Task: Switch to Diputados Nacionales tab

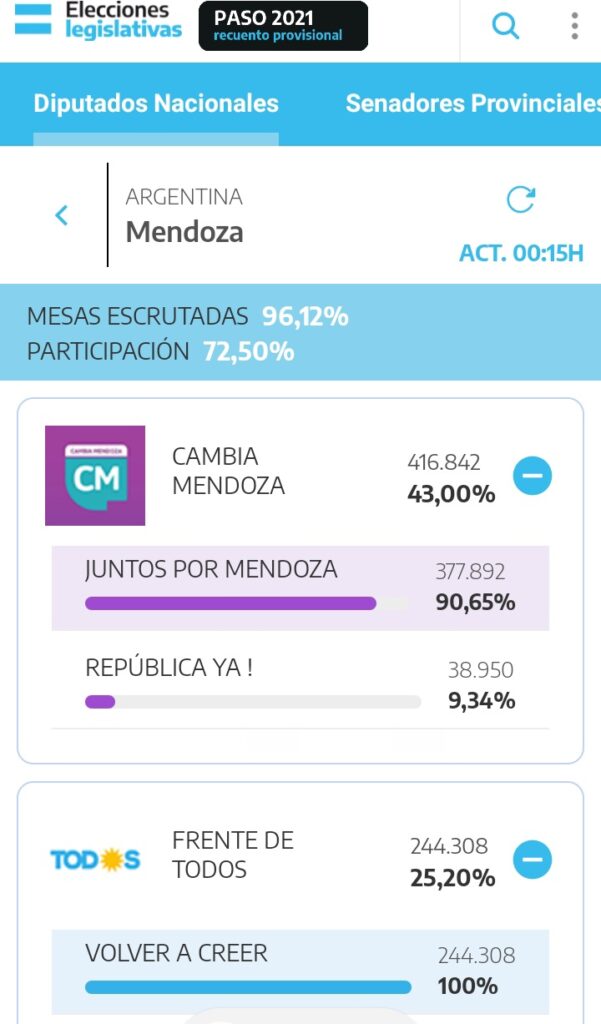Action: coord(156,104)
